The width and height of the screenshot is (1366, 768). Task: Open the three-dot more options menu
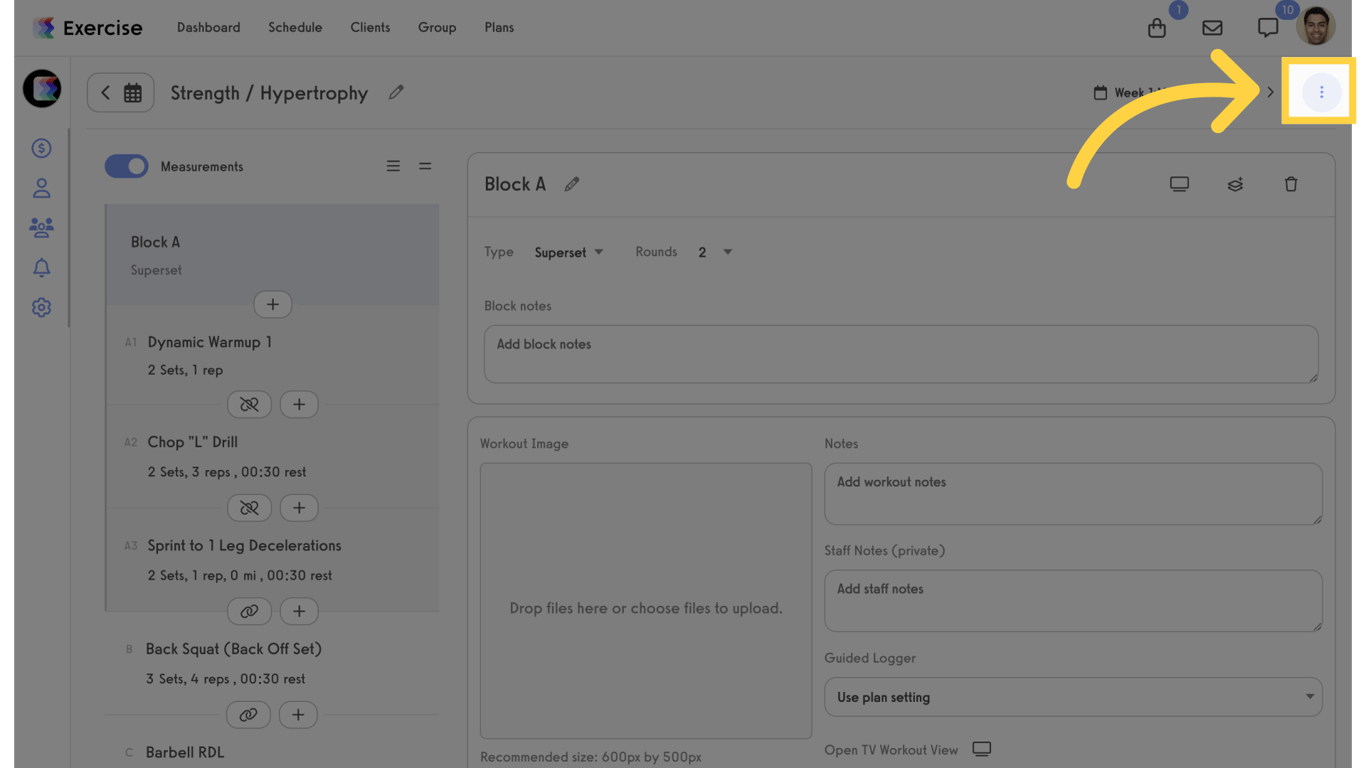click(x=1321, y=92)
